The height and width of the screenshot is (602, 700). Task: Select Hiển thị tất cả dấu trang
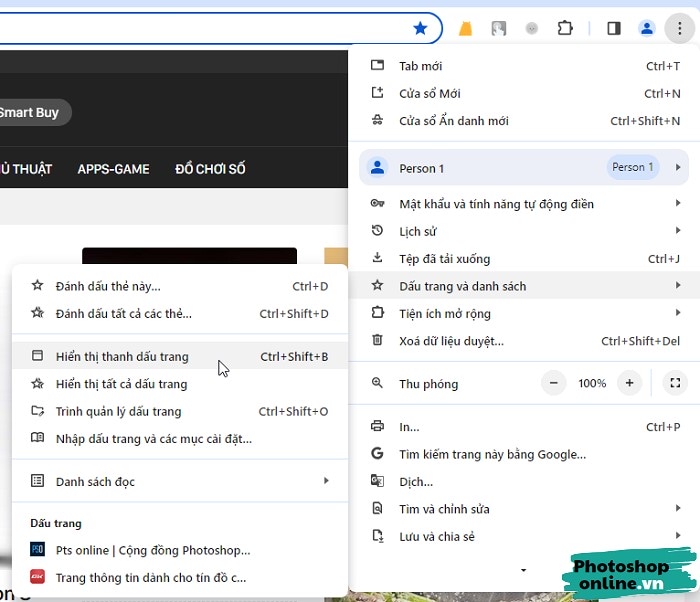(180, 384)
